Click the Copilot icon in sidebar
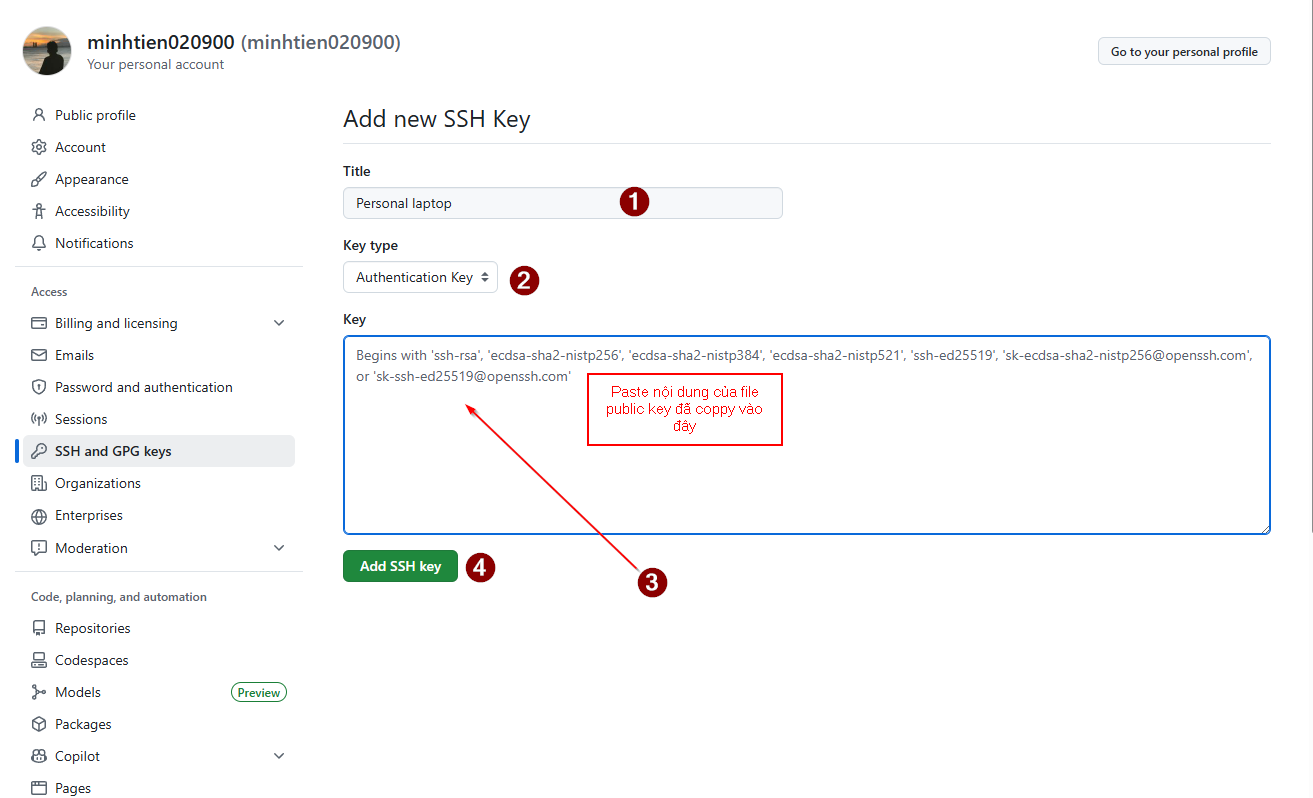 pyautogui.click(x=39, y=756)
